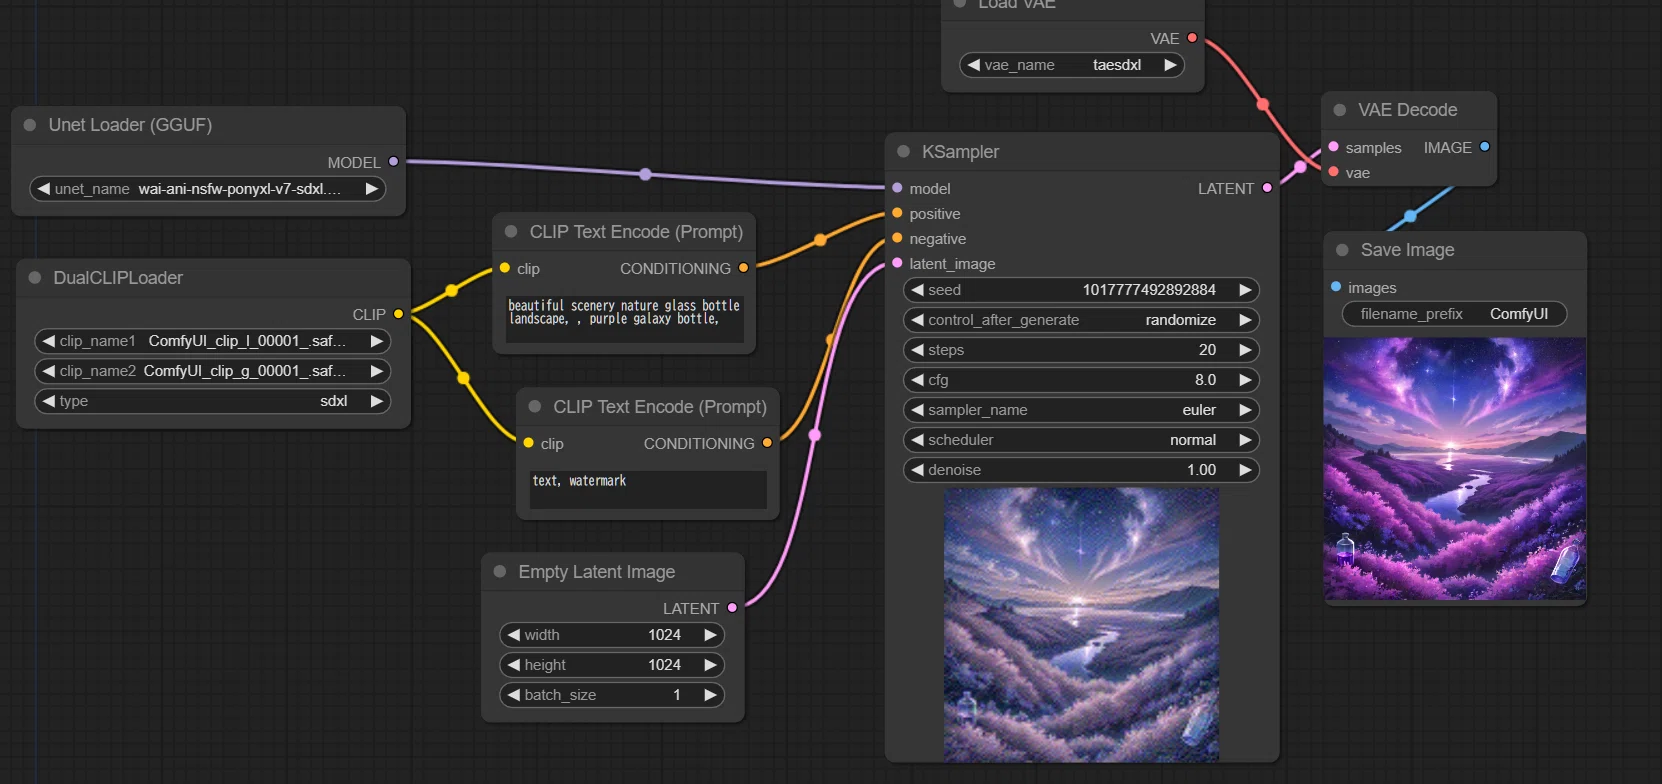Collapse the Unet Loader (GGUF) node dot
1662x784 pixels.
30,125
